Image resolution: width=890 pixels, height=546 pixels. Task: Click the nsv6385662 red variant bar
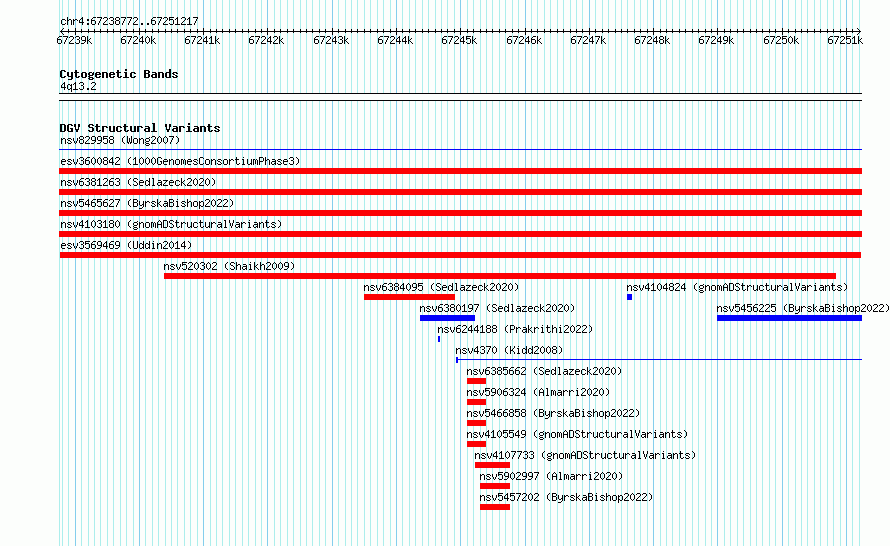476,381
